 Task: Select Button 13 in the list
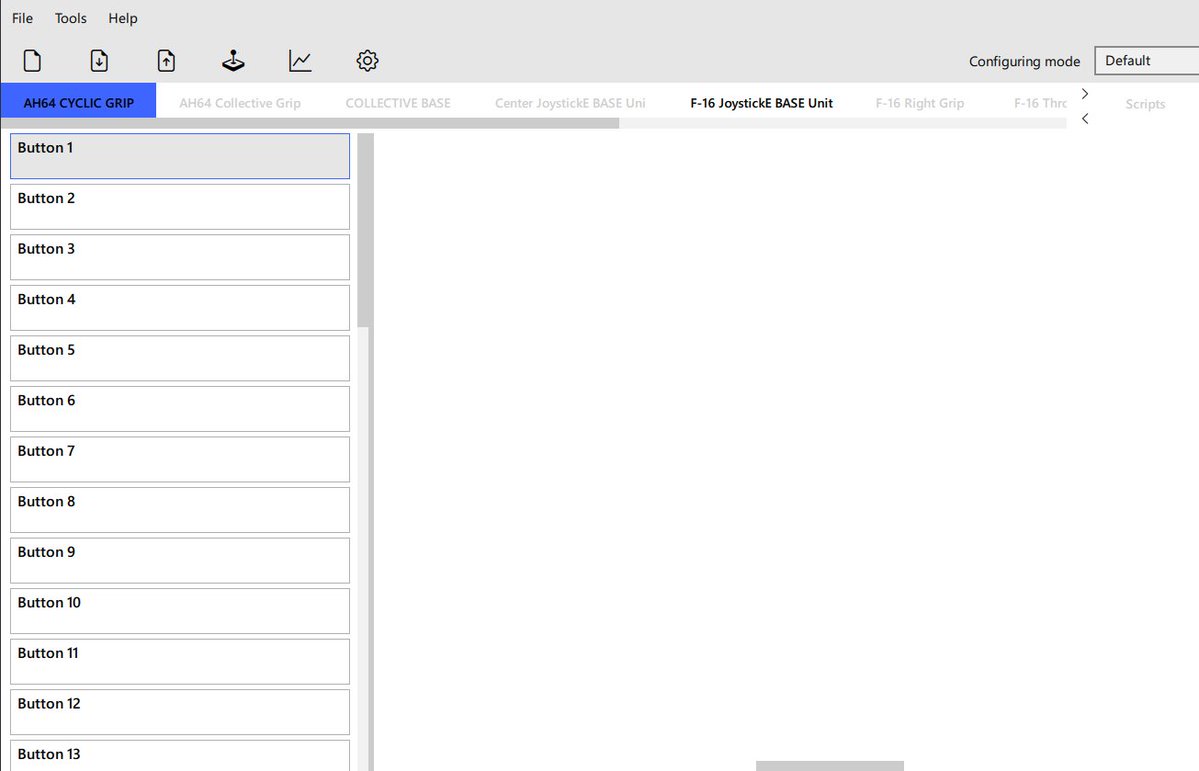click(180, 755)
